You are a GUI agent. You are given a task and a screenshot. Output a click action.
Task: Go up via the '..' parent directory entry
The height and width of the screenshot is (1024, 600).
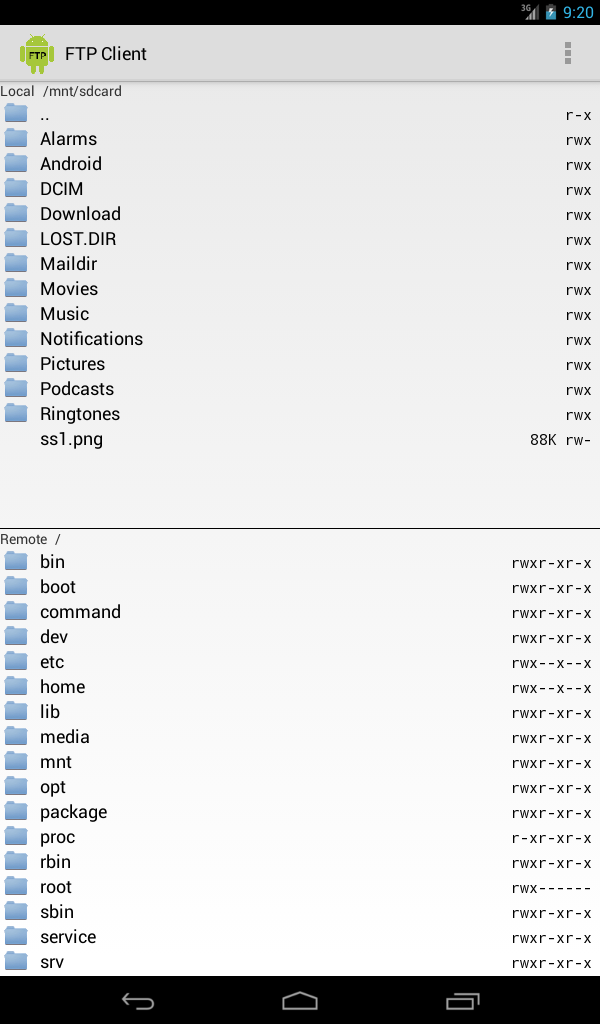click(45, 114)
